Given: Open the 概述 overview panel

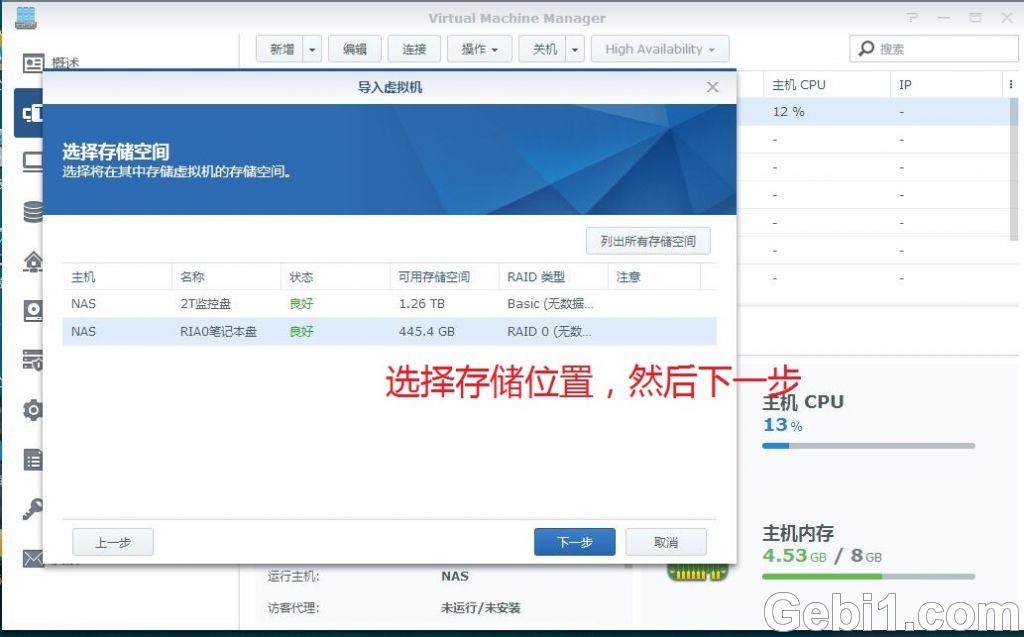Looking at the screenshot, I should (33, 62).
